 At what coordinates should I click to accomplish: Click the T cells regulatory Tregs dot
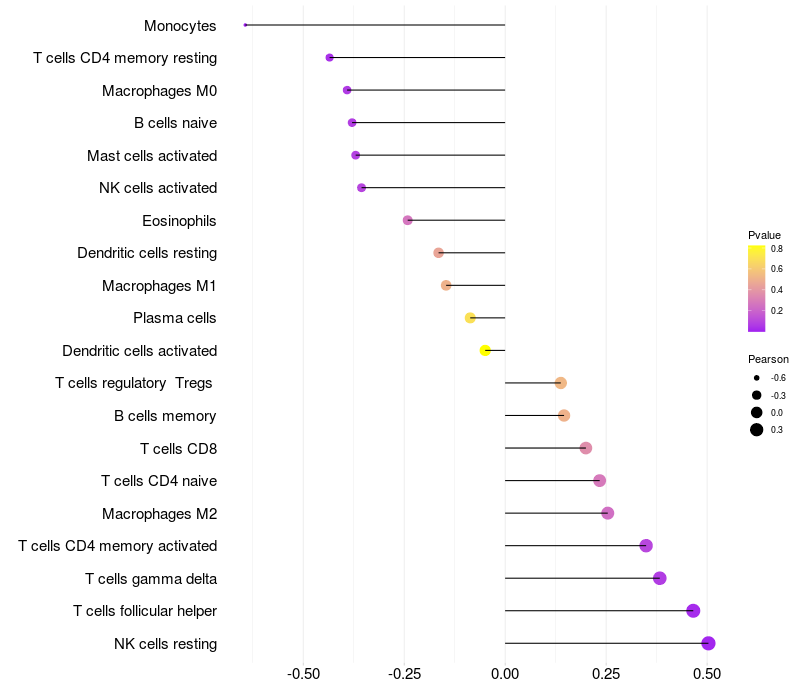pos(560,383)
